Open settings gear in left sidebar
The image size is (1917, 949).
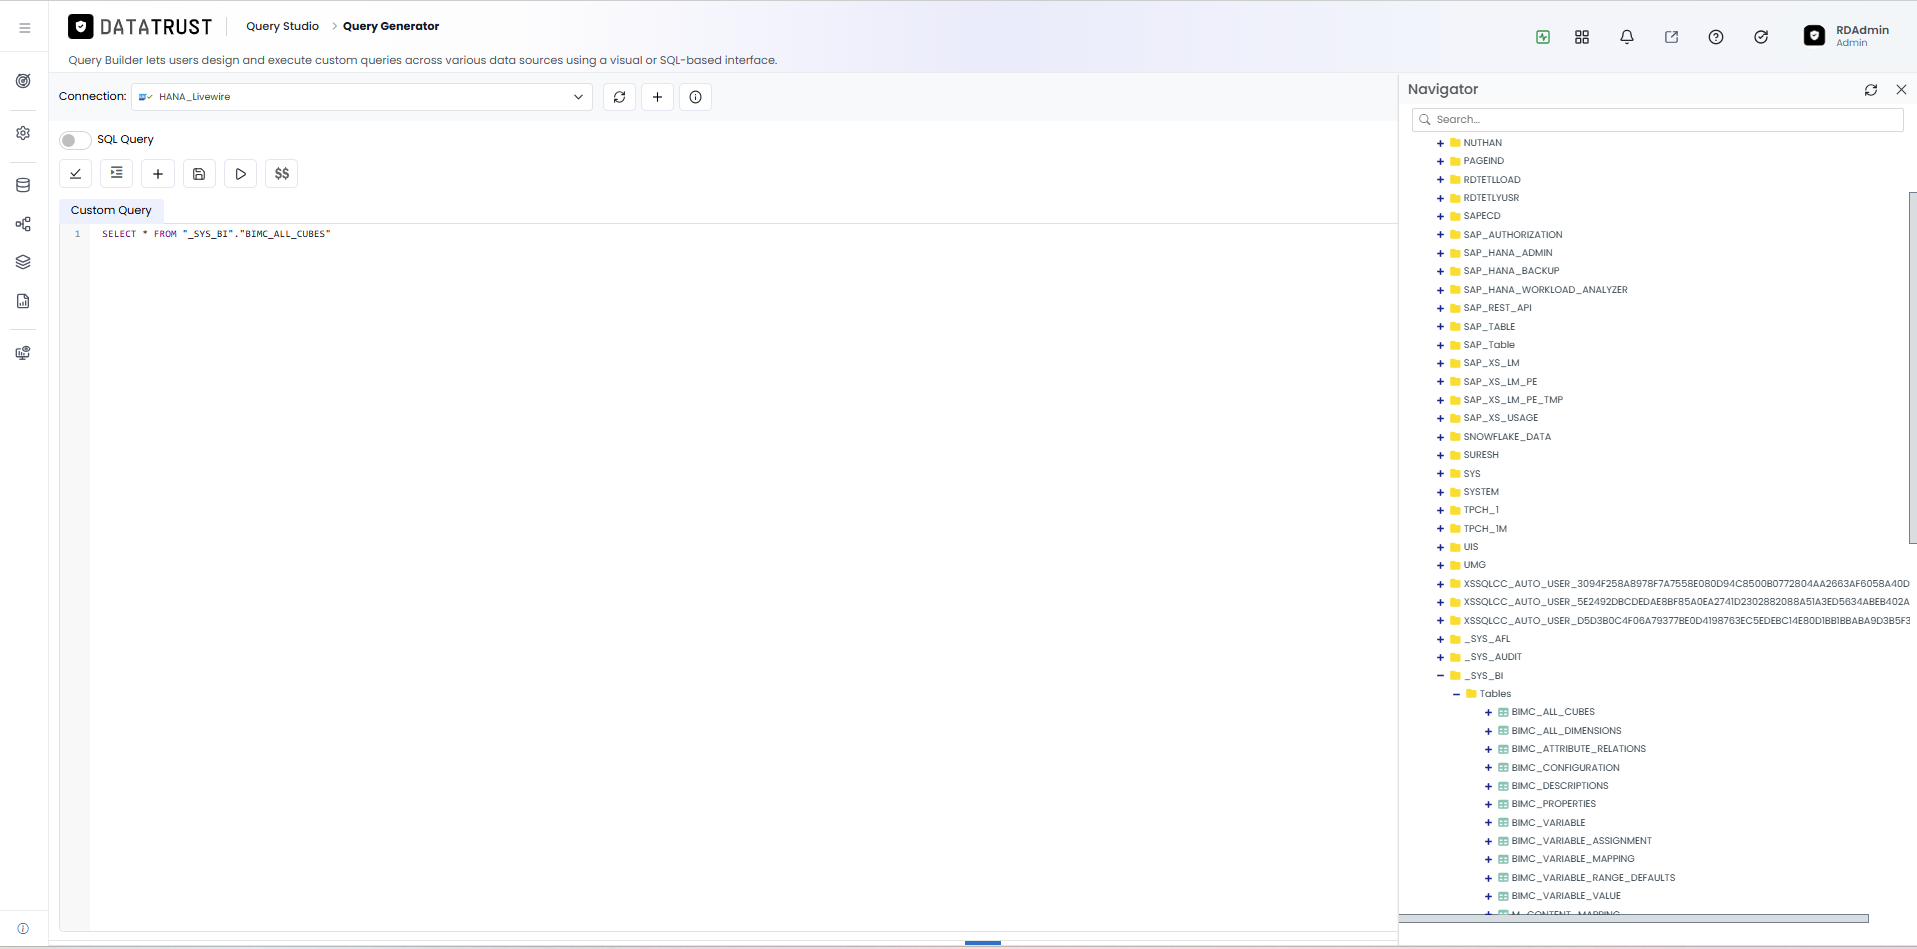pyautogui.click(x=23, y=133)
